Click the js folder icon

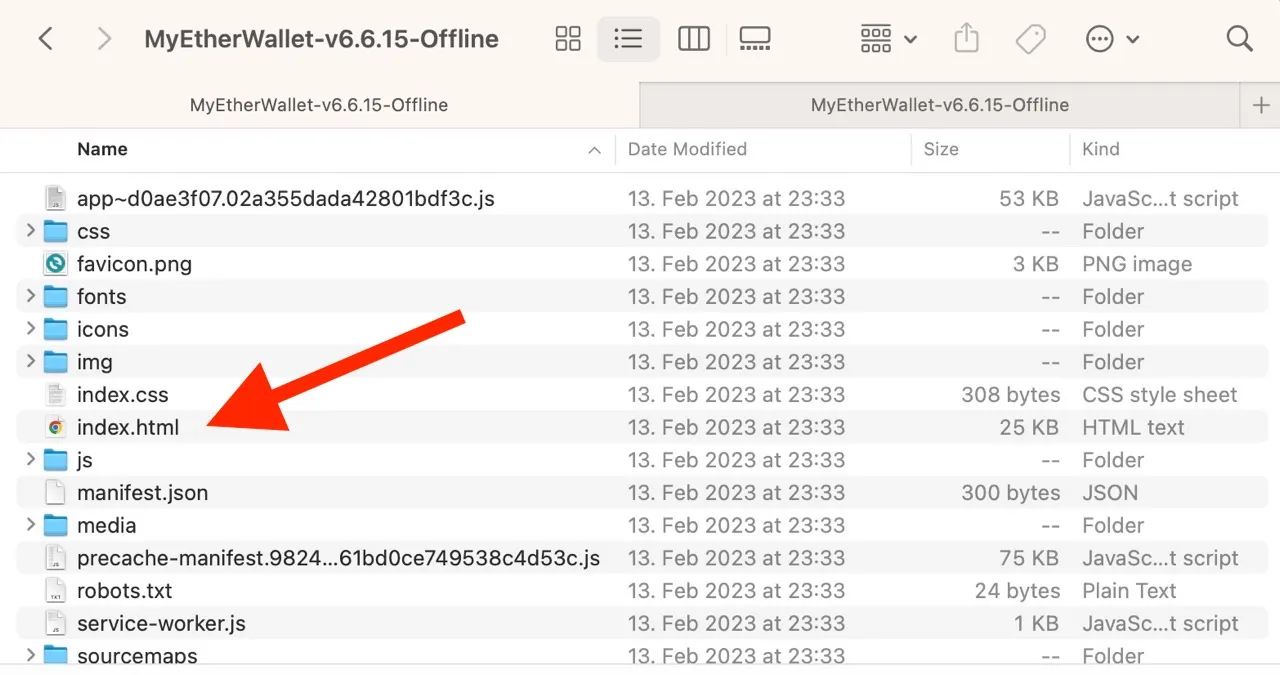pyautogui.click(x=56, y=459)
